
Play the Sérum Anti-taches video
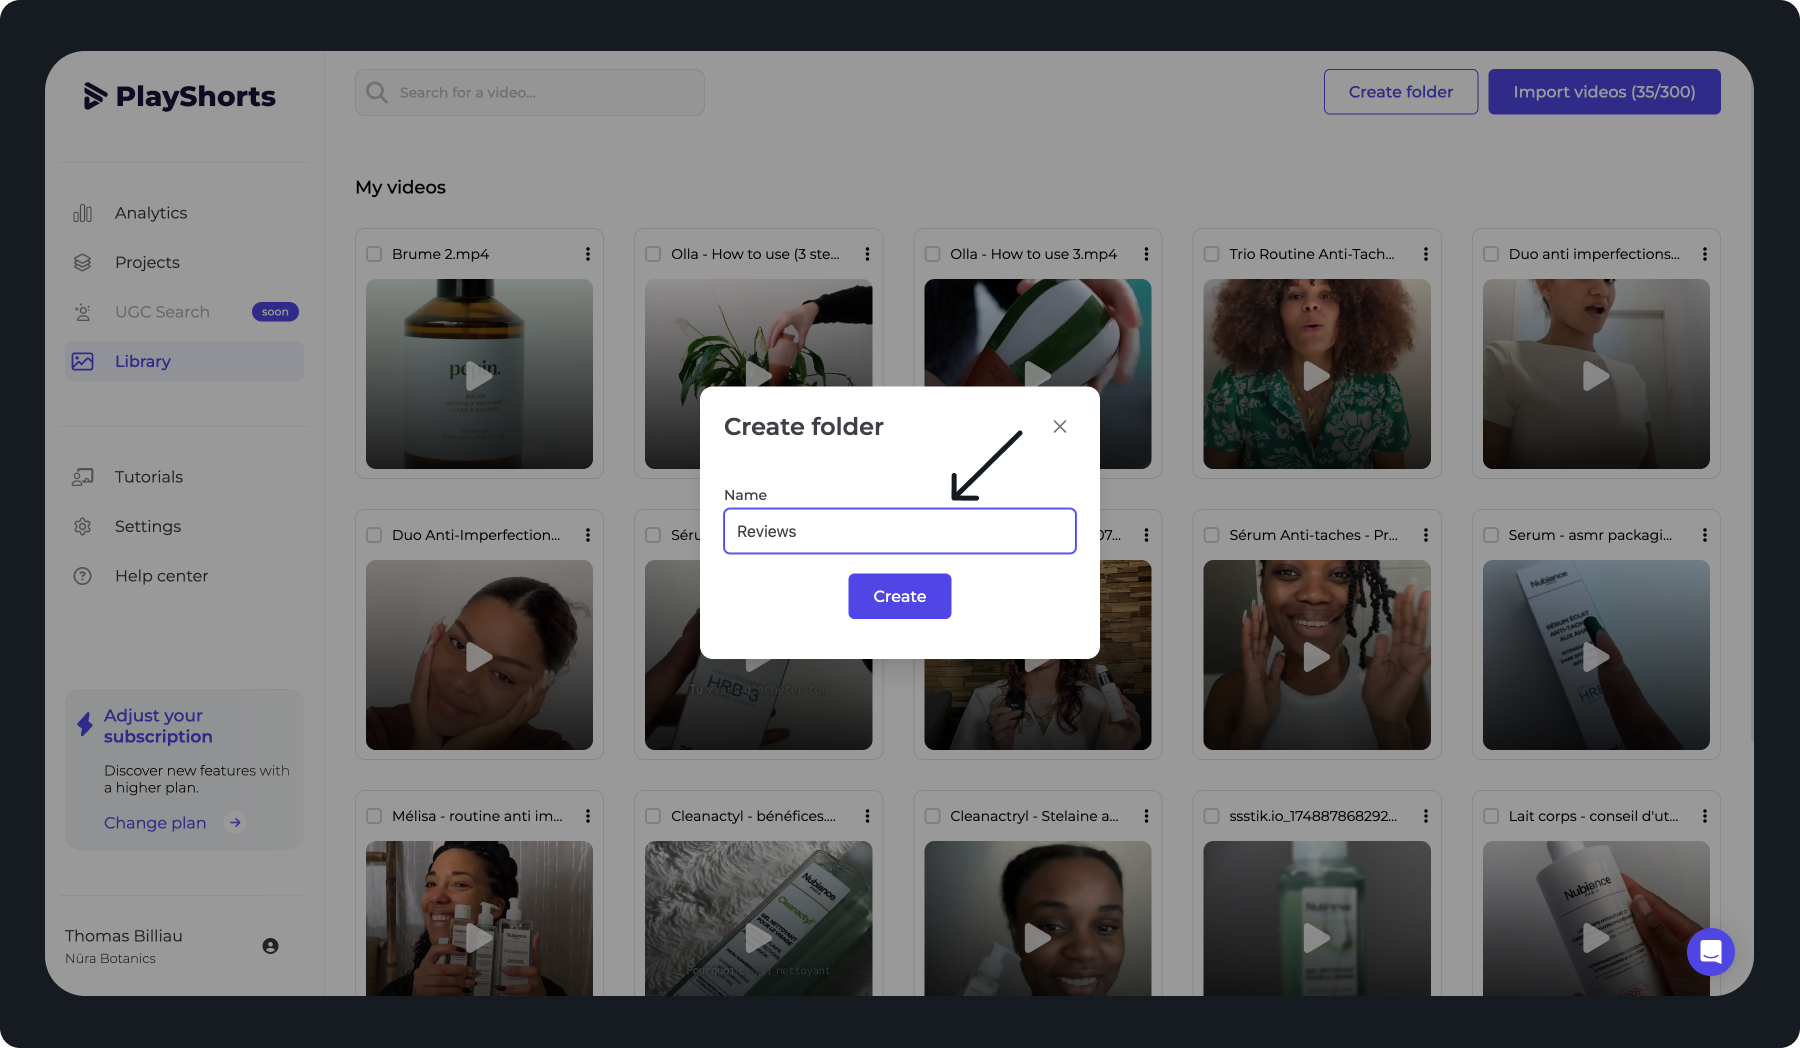(1316, 657)
